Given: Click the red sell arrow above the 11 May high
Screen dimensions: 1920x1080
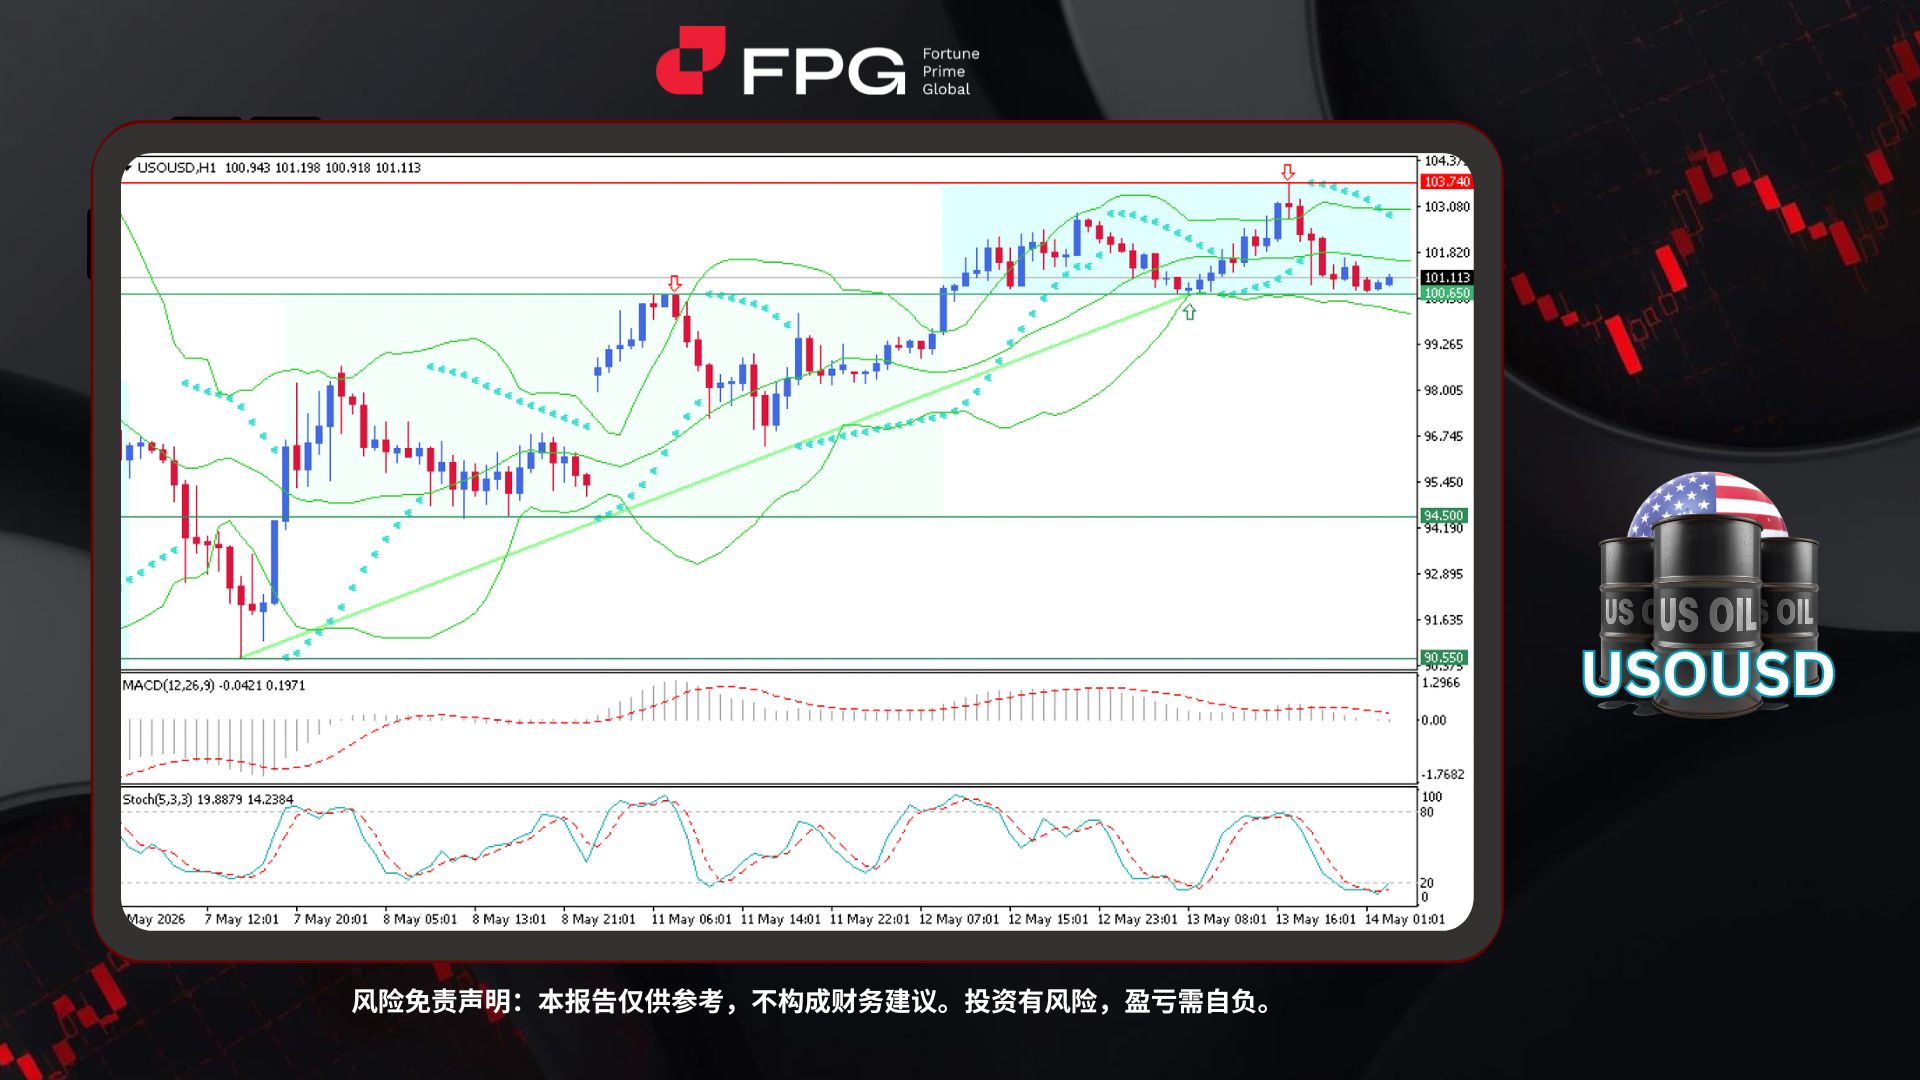Looking at the screenshot, I should point(675,283).
